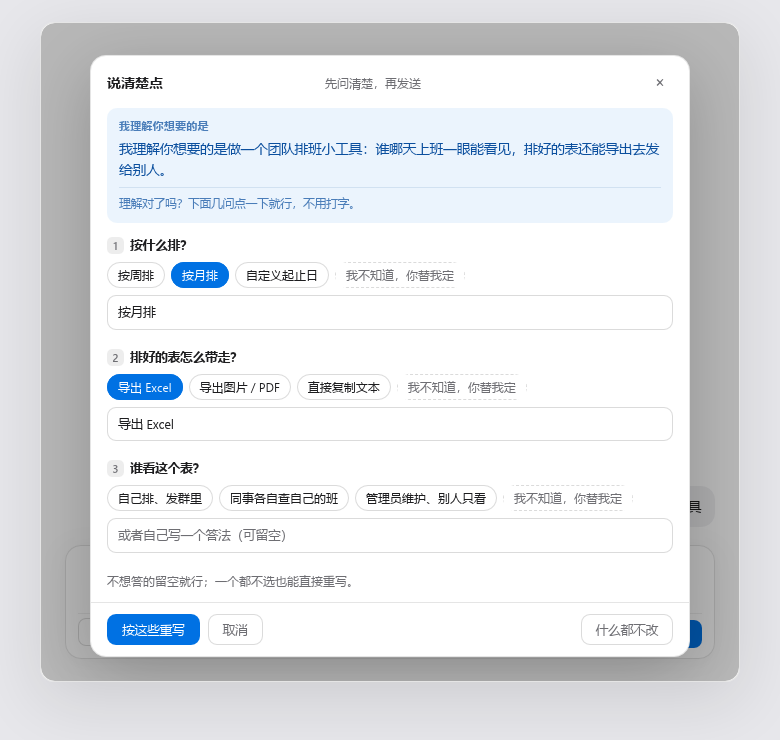Click the hint 理解对了吗？下面几问点一下就行
The image size is (780, 740).
tap(237, 203)
